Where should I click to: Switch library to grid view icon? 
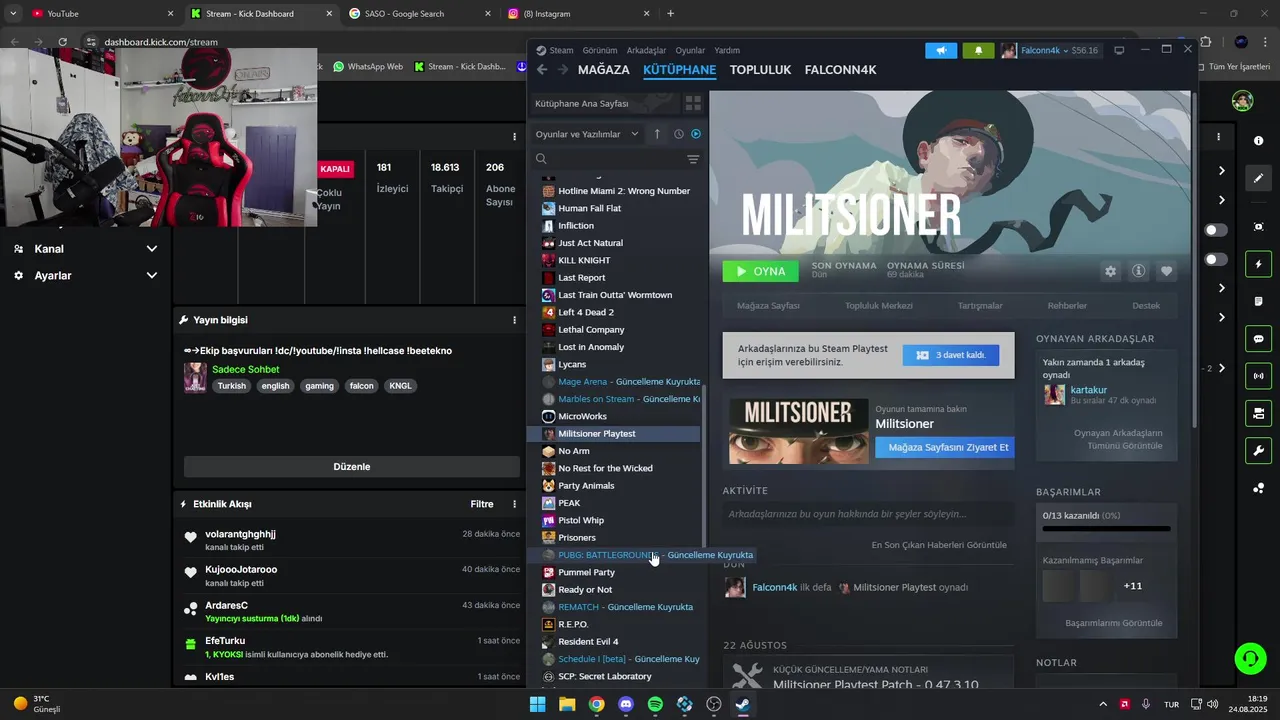pyautogui.click(x=693, y=104)
